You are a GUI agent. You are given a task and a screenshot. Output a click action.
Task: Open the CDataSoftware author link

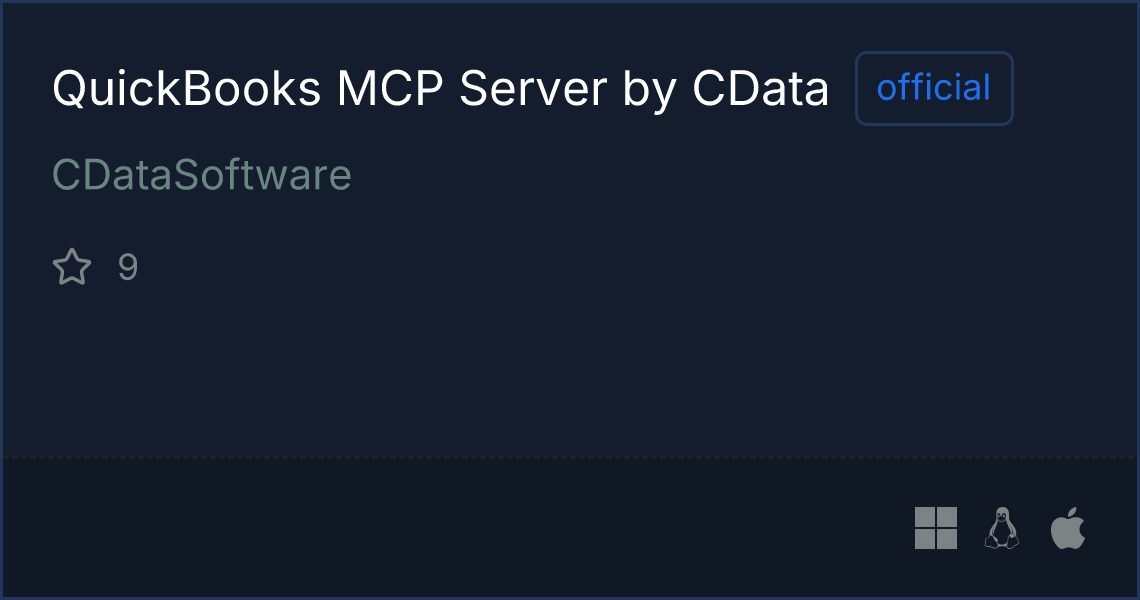tap(202, 175)
